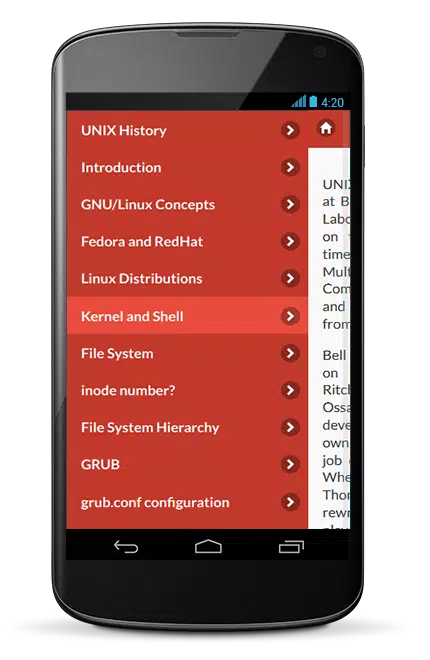430x660 pixels.
Task: Tap the Android back navigation button
Action: tap(126, 546)
